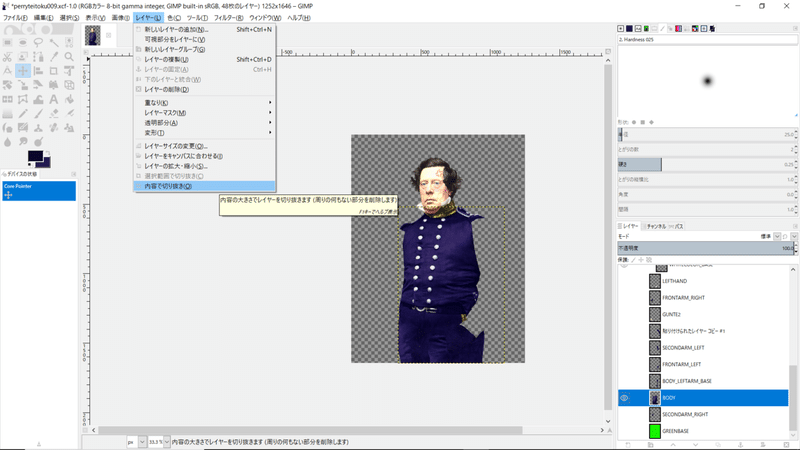Choose circle brush shape
800x450 pixels.
point(634,122)
